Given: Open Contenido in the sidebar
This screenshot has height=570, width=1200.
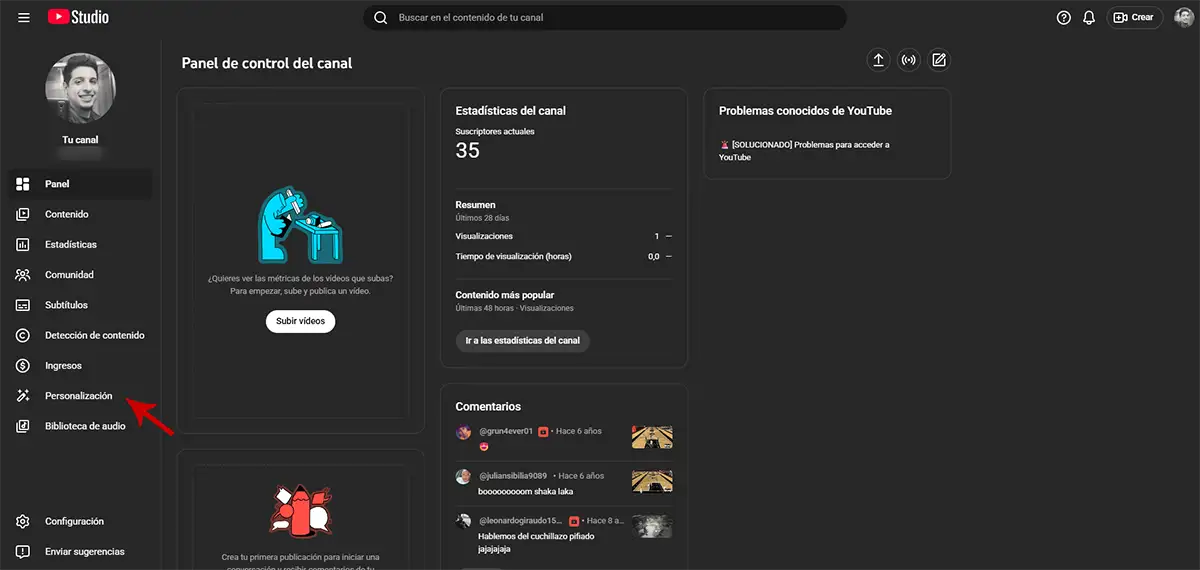Looking at the screenshot, I should coord(80,214).
